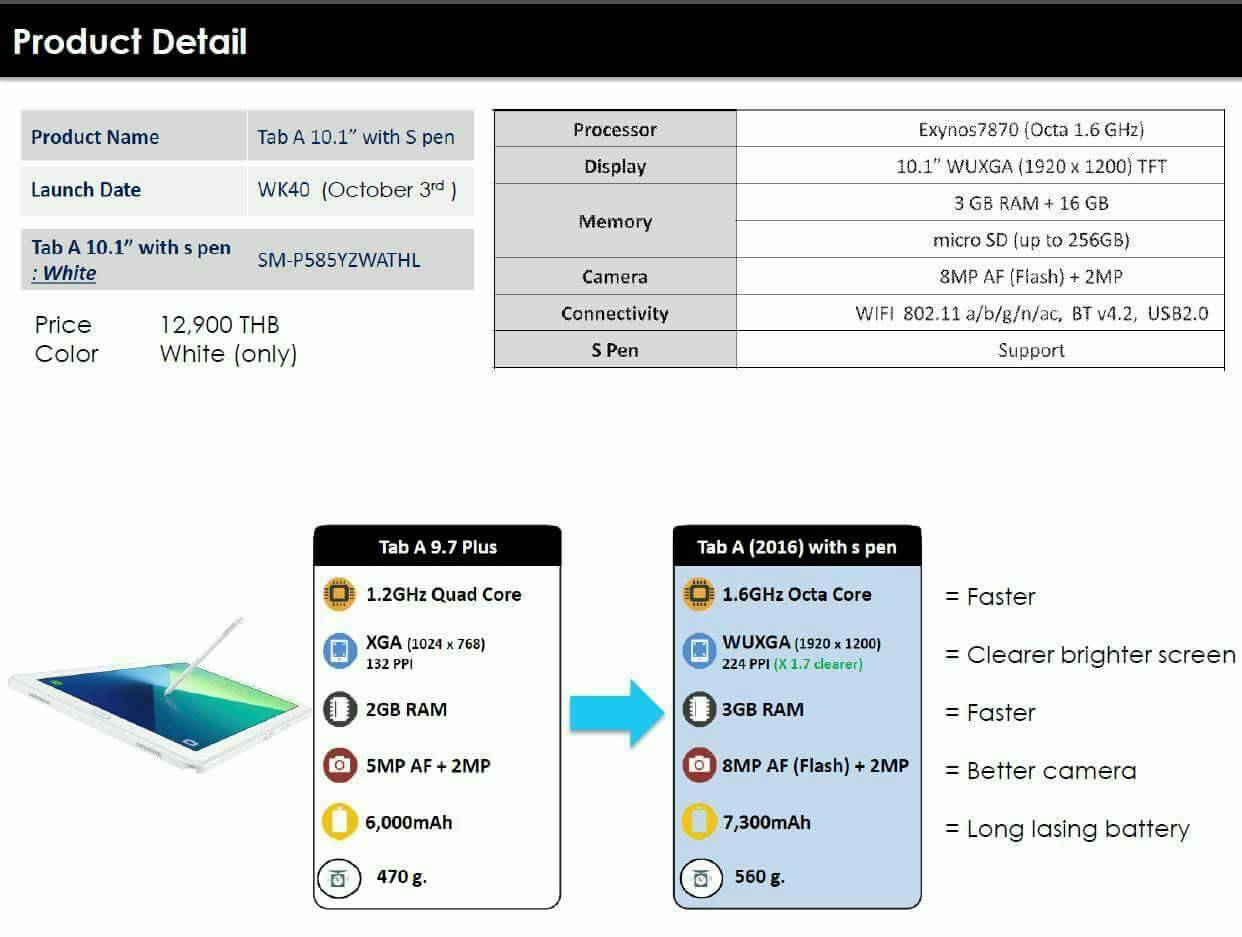1242x937 pixels.
Task: Click the "Price" label
Action: [63, 325]
